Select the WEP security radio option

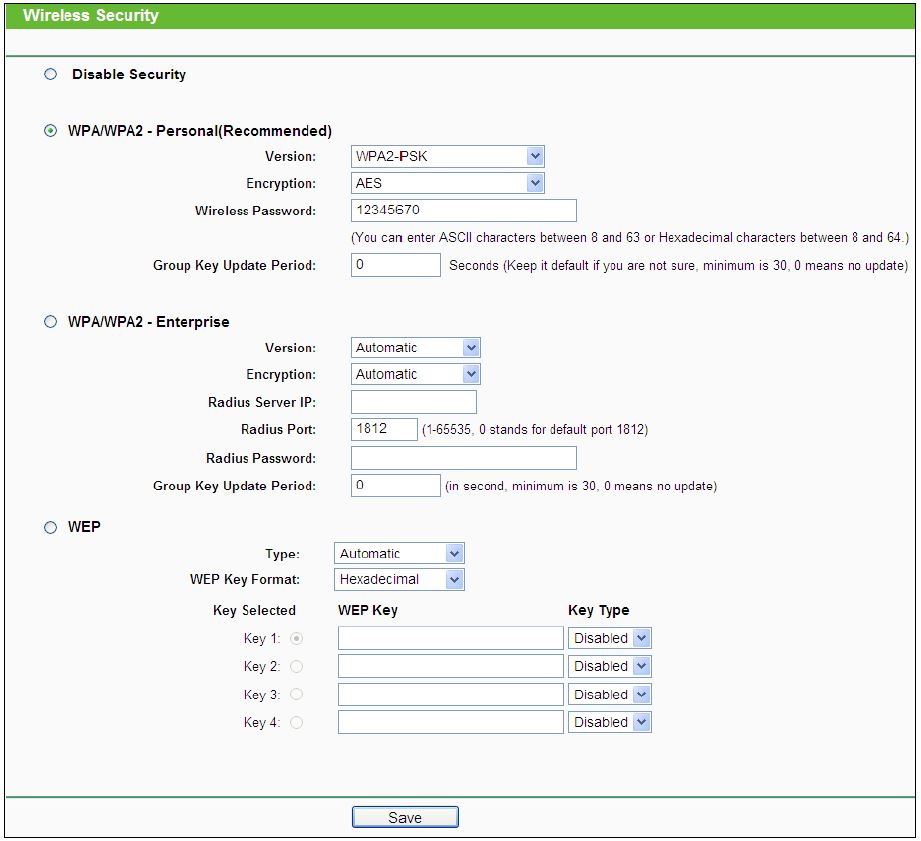51,527
